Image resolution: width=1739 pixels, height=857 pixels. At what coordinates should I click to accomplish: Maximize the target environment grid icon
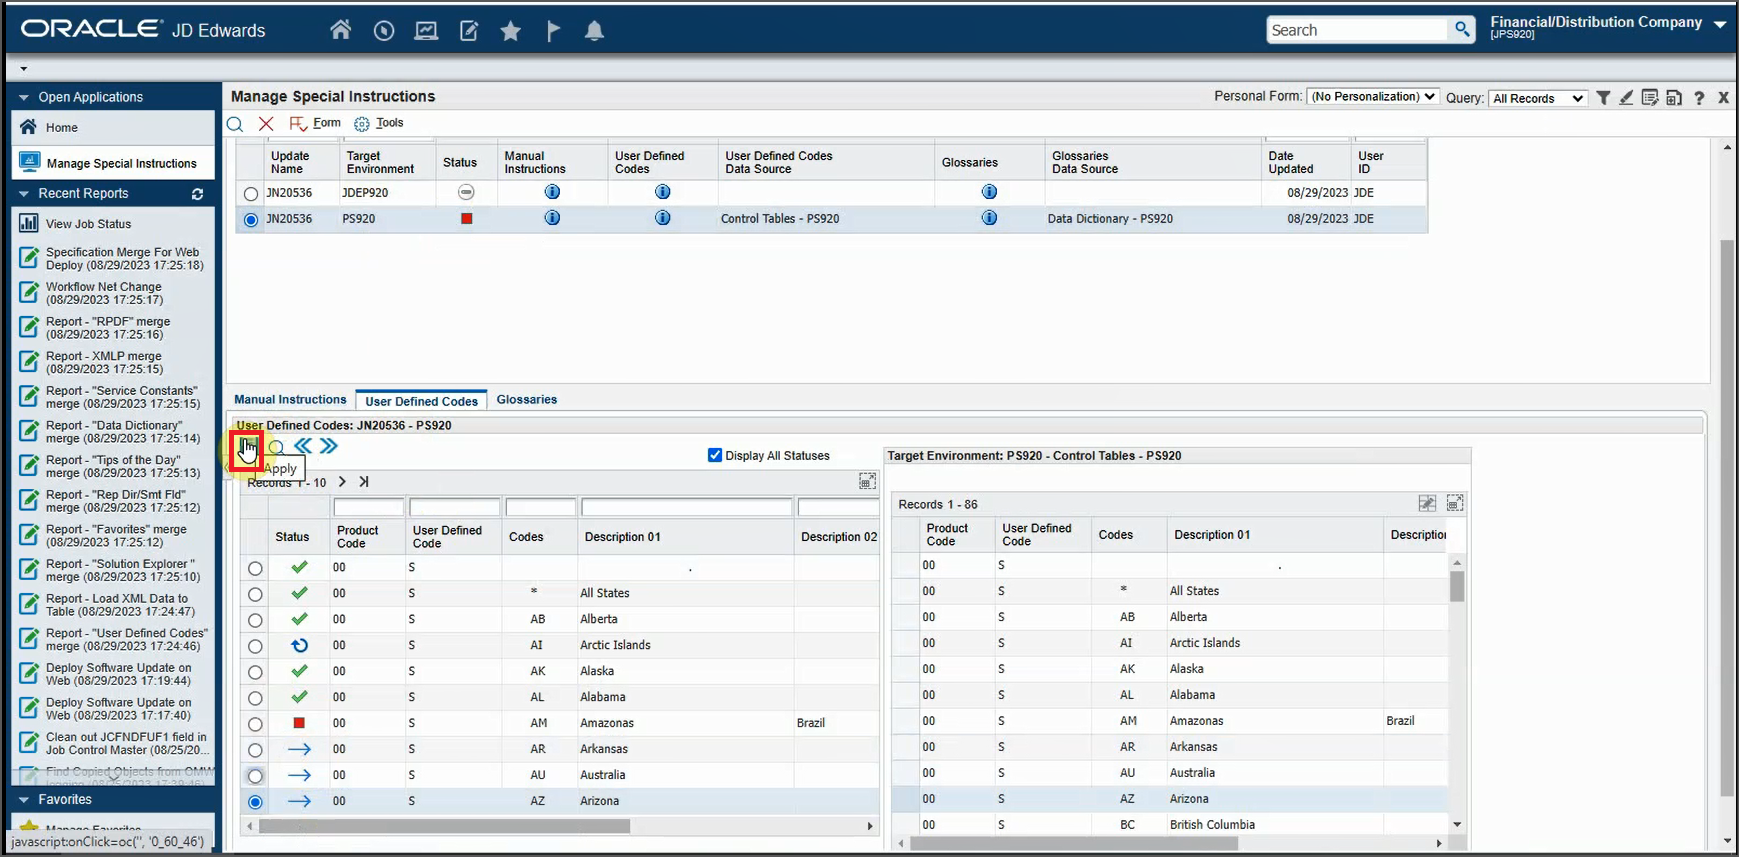[x=1455, y=503]
